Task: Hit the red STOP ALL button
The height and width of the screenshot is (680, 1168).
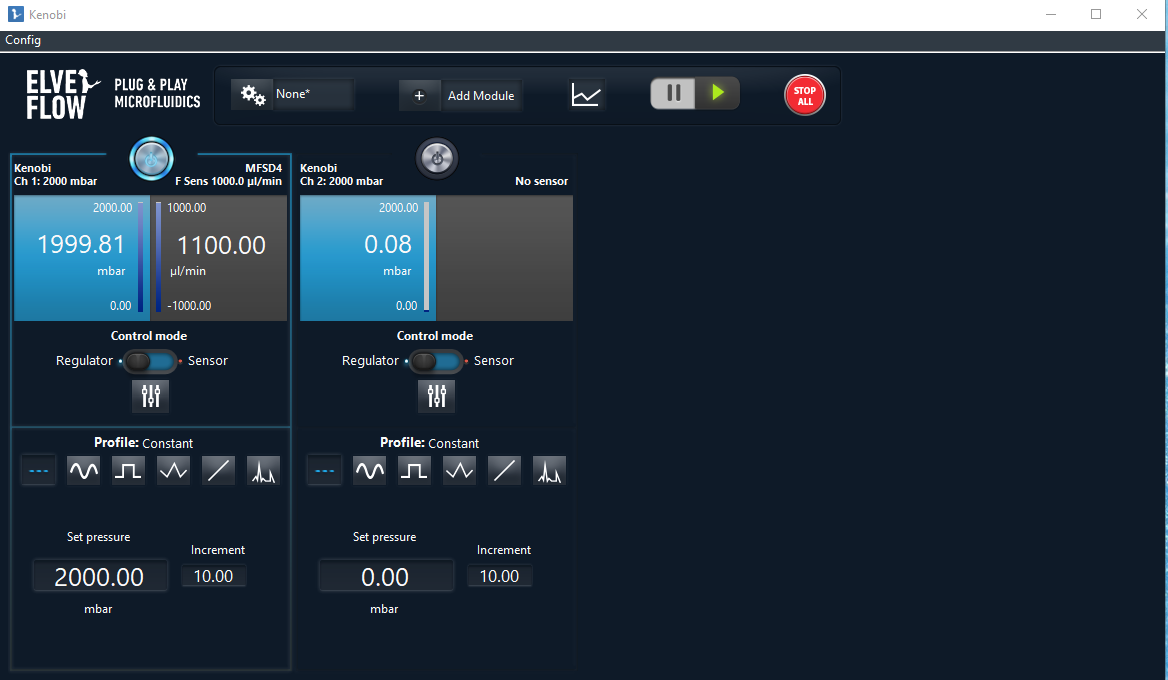Action: 804,95
